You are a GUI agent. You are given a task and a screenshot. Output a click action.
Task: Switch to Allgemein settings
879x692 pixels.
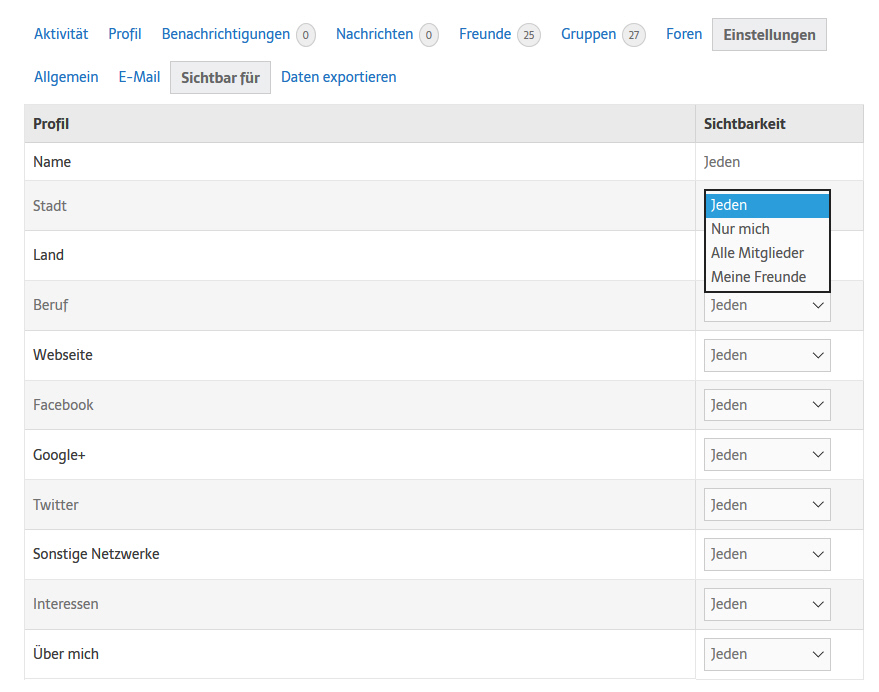pos(66,77)
